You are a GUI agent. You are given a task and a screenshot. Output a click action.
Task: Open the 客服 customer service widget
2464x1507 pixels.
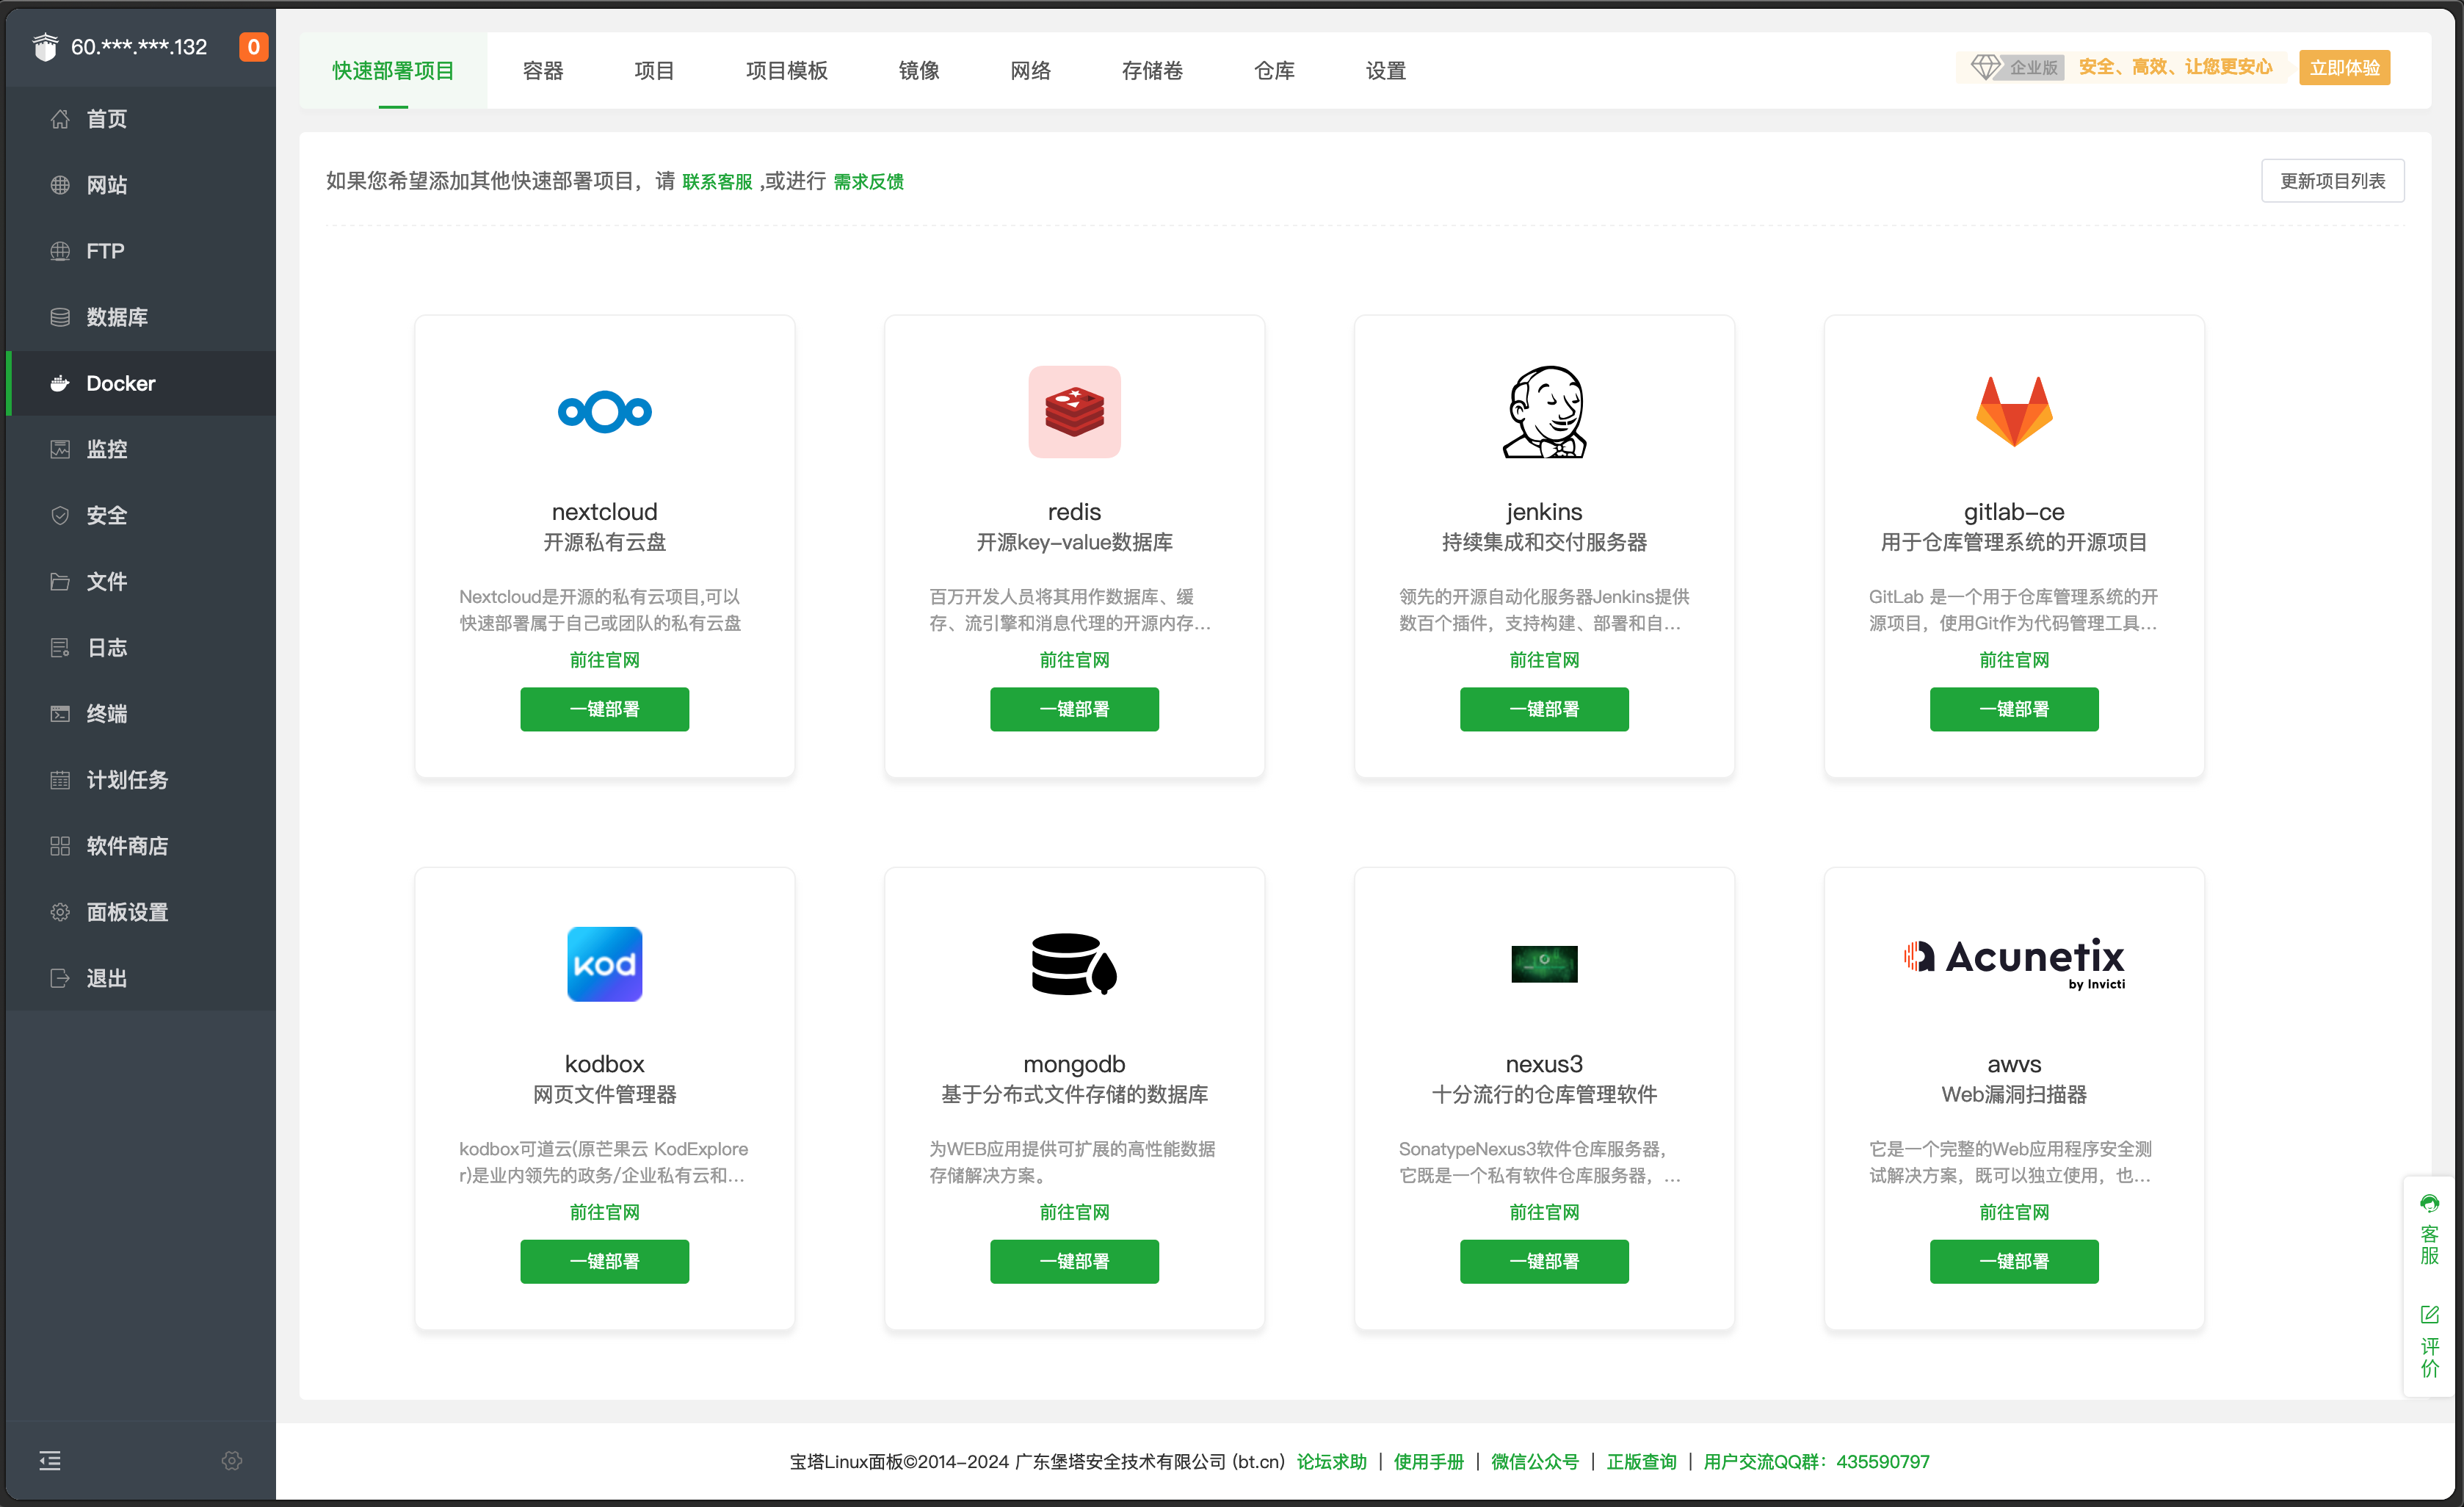(2430, 1229)
